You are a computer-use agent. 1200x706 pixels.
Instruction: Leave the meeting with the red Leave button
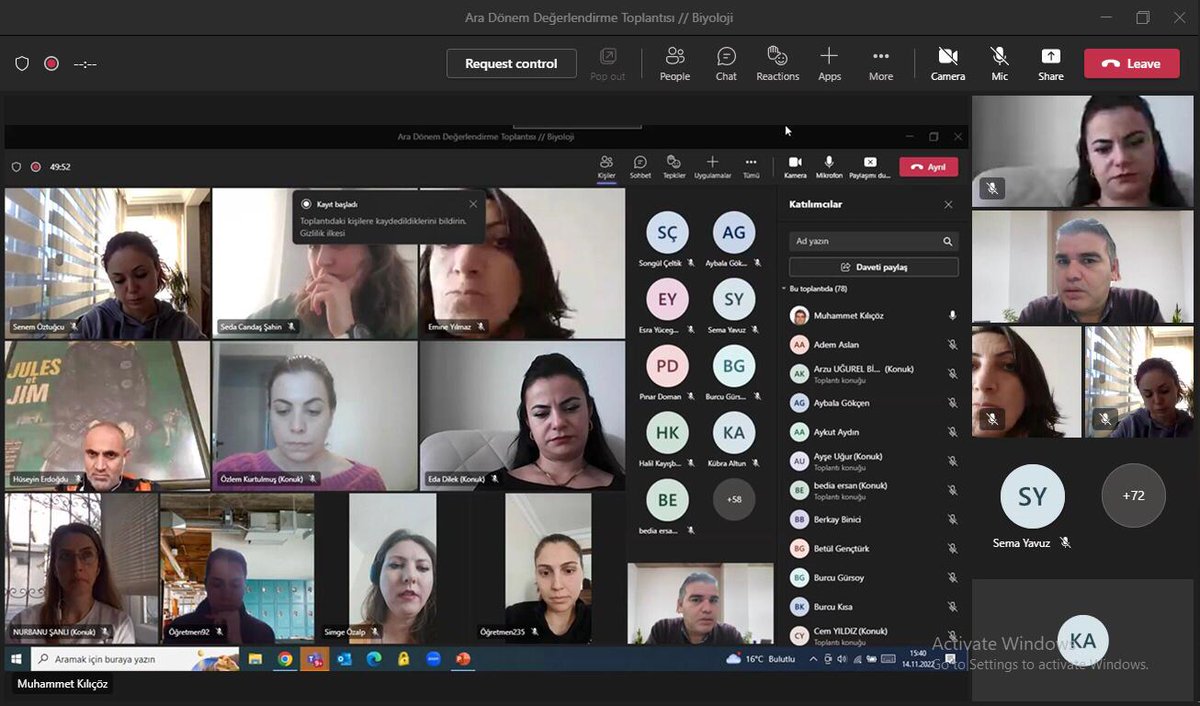click(1131, 64)
